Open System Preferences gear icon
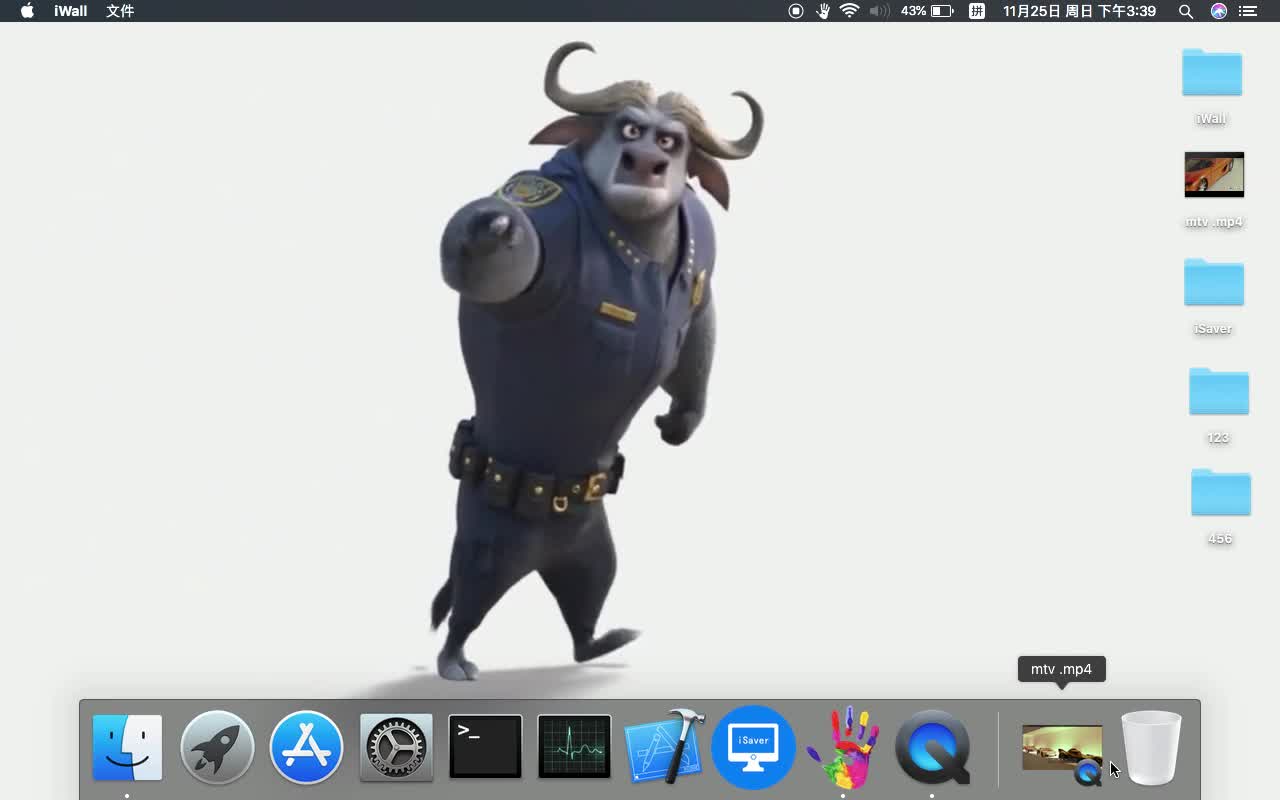This screenshot has height=800, width=1280. point(396,747)
